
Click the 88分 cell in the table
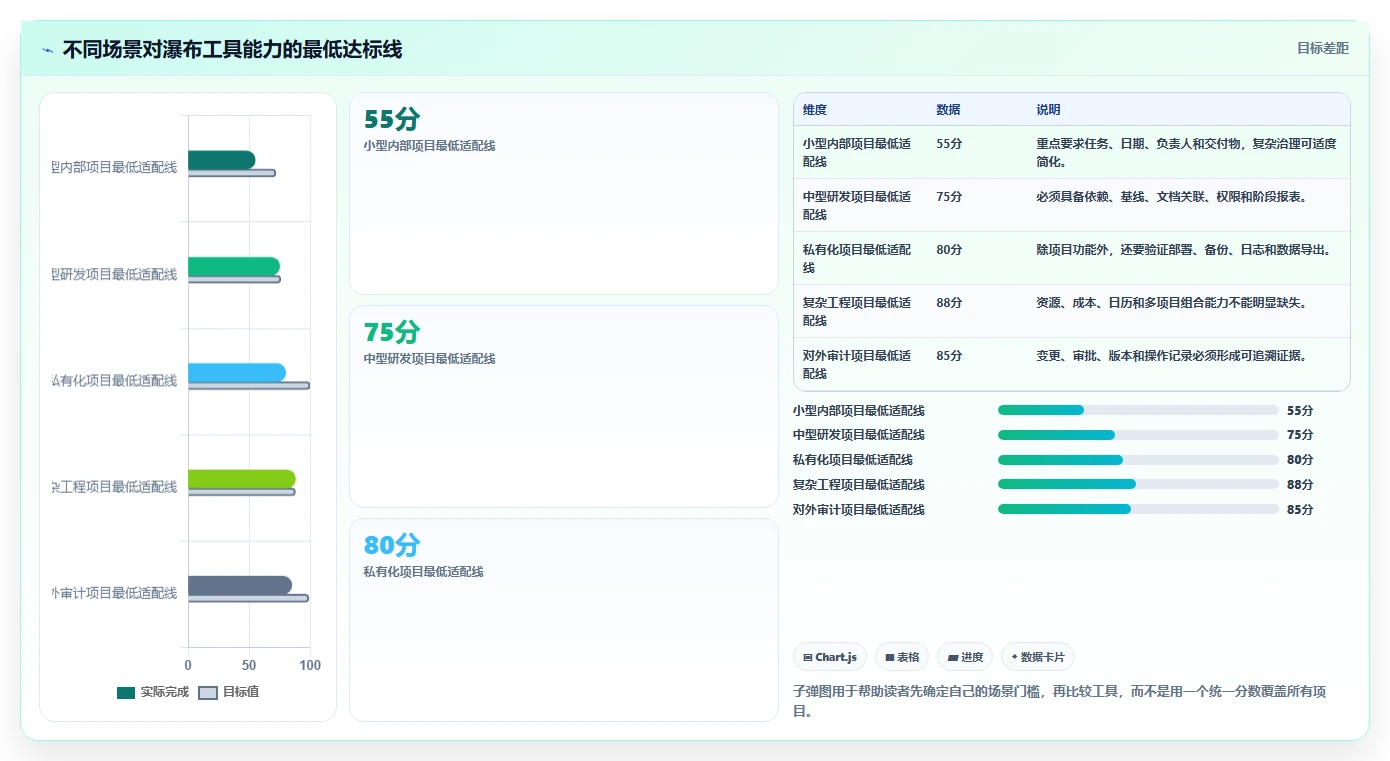[x=949, y=303]
